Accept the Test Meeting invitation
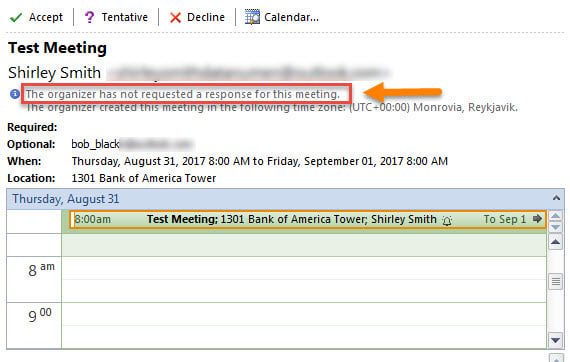This screenshot has width=570, height=362. tap(36, 17)
